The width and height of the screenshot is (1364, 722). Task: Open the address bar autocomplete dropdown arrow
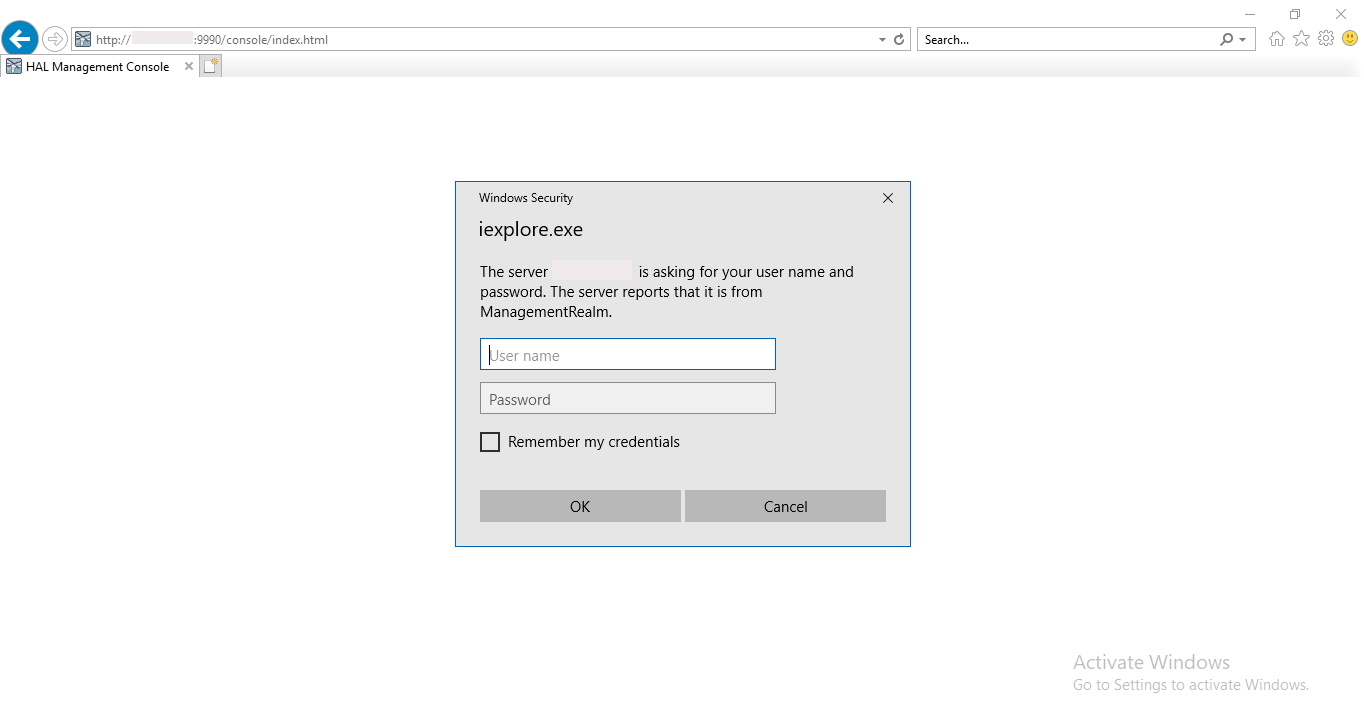tap(882, 40)
